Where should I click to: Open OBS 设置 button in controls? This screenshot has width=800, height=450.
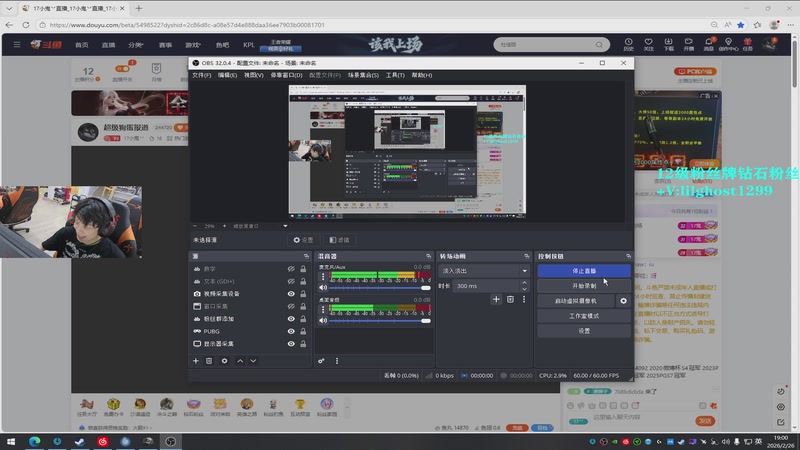(584, 331)
